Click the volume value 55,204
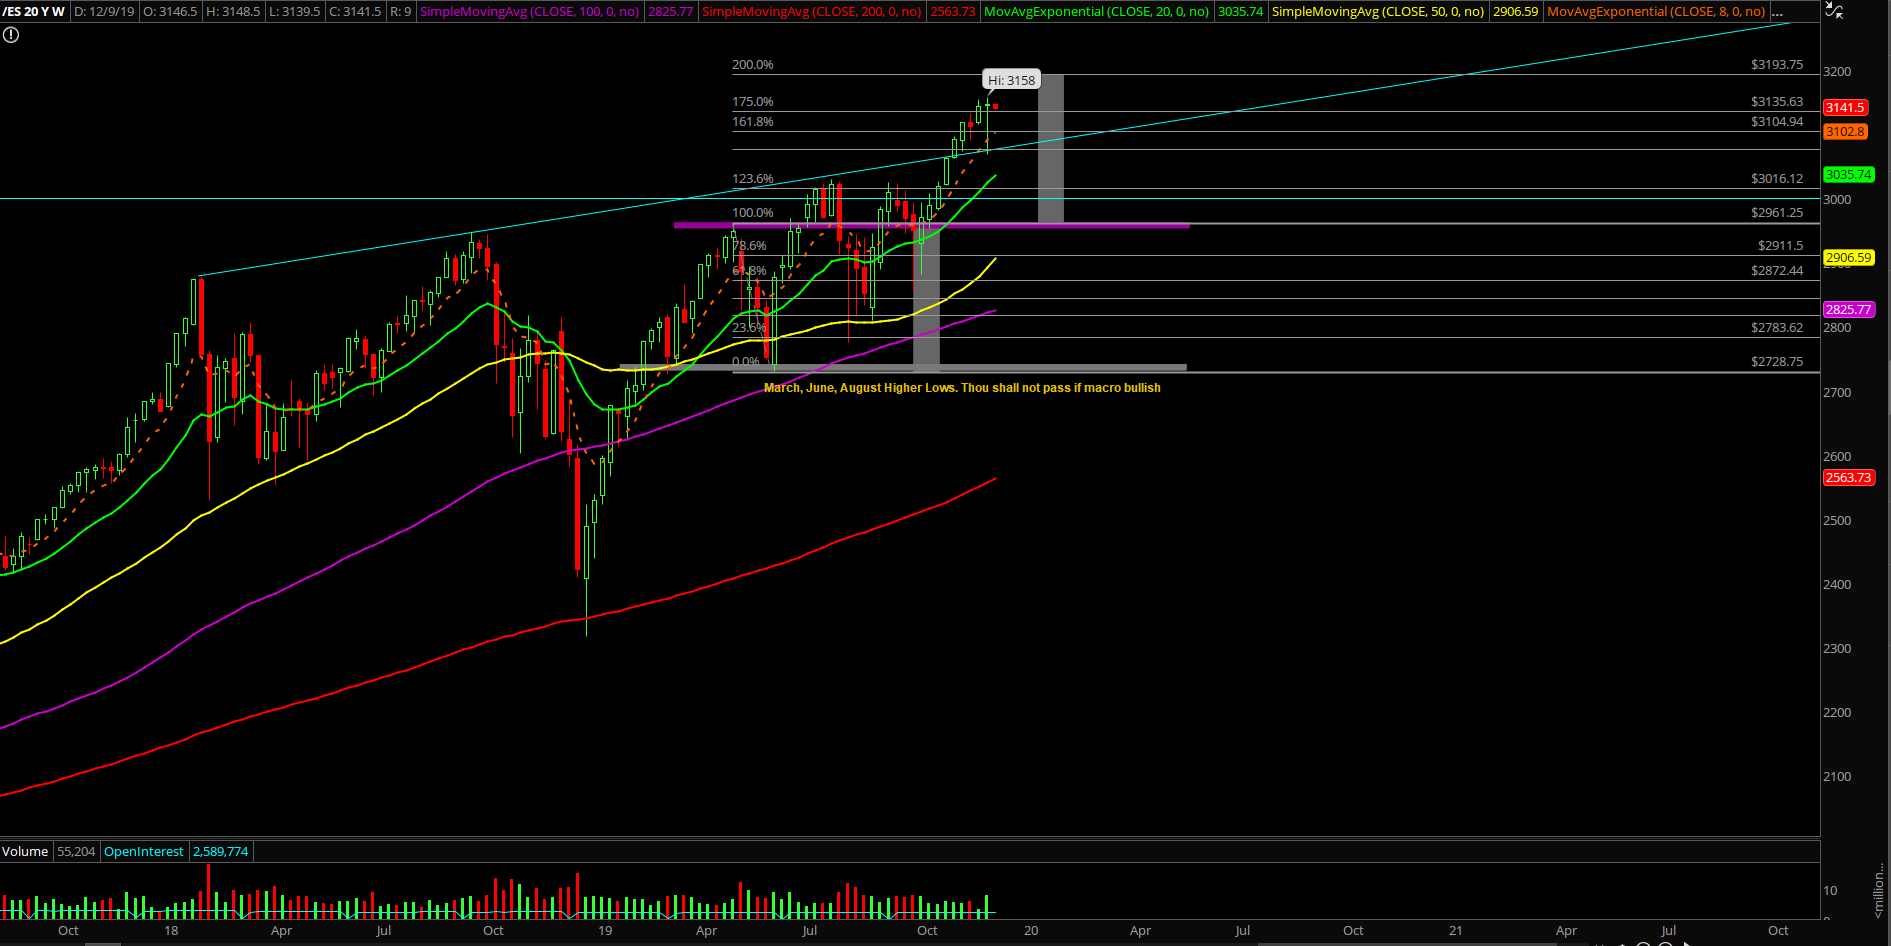The width and height of the screenshot is (1891, 946). pyautogui.click(x=76, y=852)
